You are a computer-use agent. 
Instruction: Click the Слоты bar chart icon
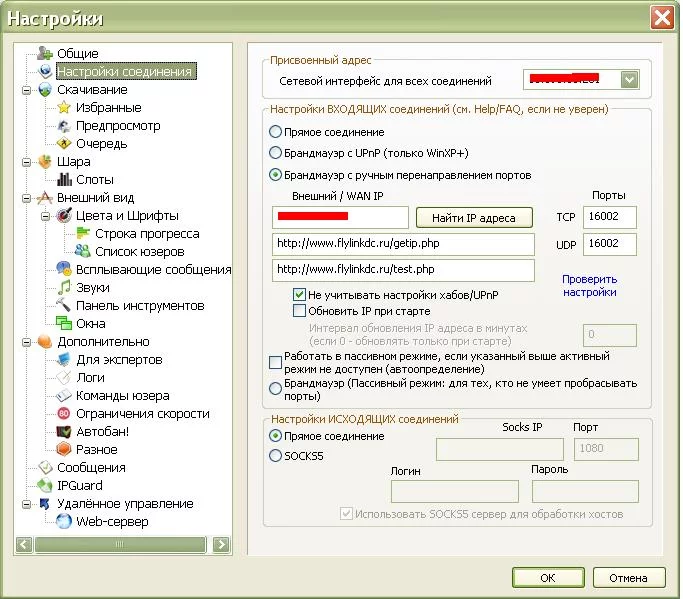[64, 179]
